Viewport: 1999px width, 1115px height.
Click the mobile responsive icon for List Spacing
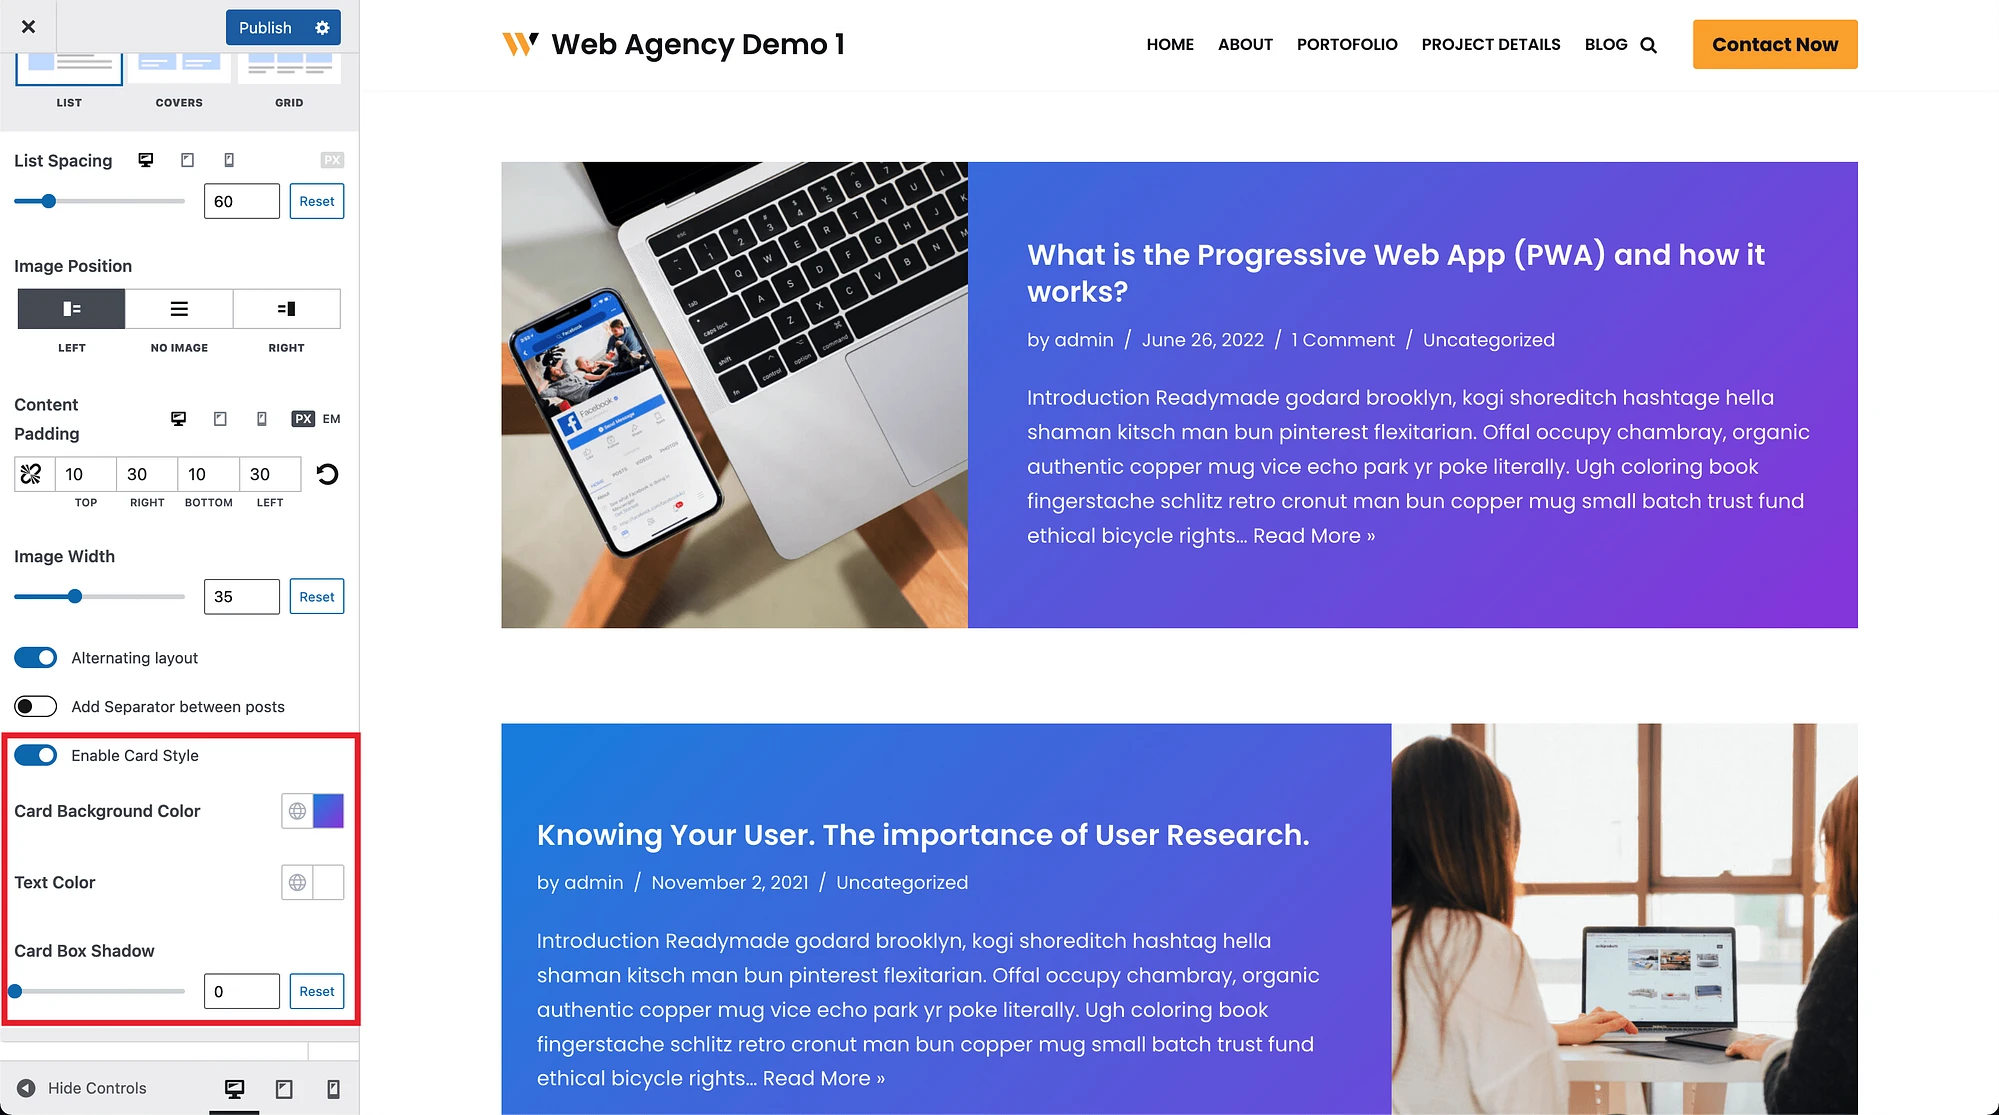click(x=227, y=161)
